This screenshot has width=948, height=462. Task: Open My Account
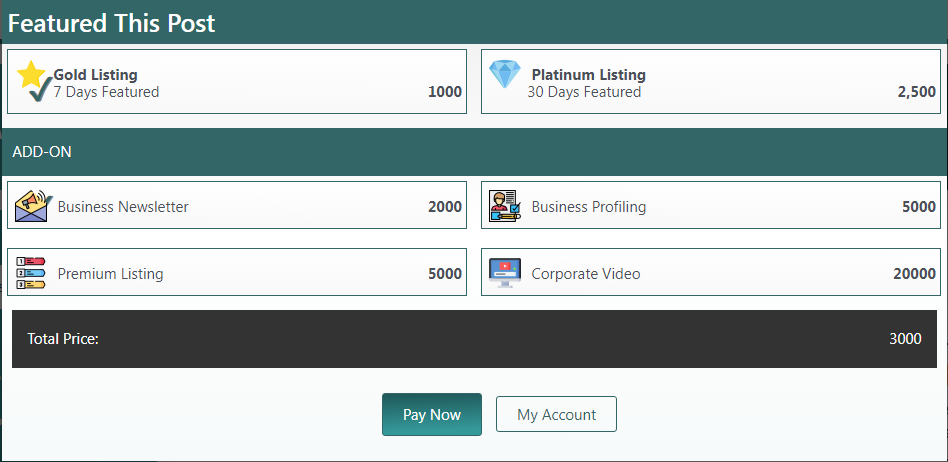tap(556, 415)
